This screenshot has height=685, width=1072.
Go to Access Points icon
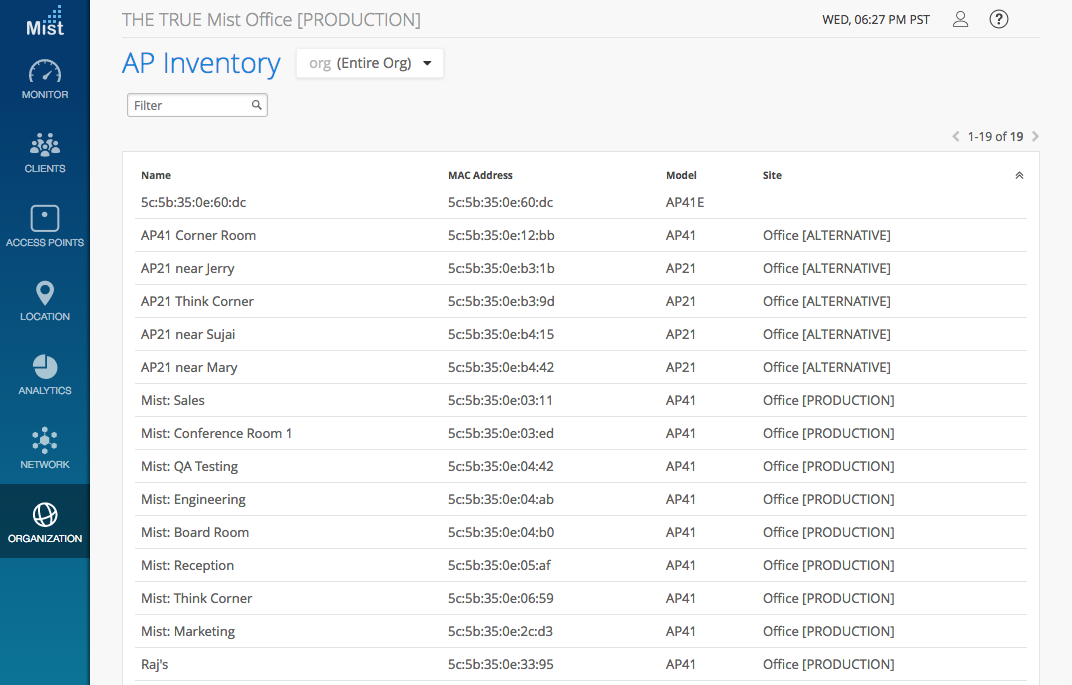[x=45, y=219]
